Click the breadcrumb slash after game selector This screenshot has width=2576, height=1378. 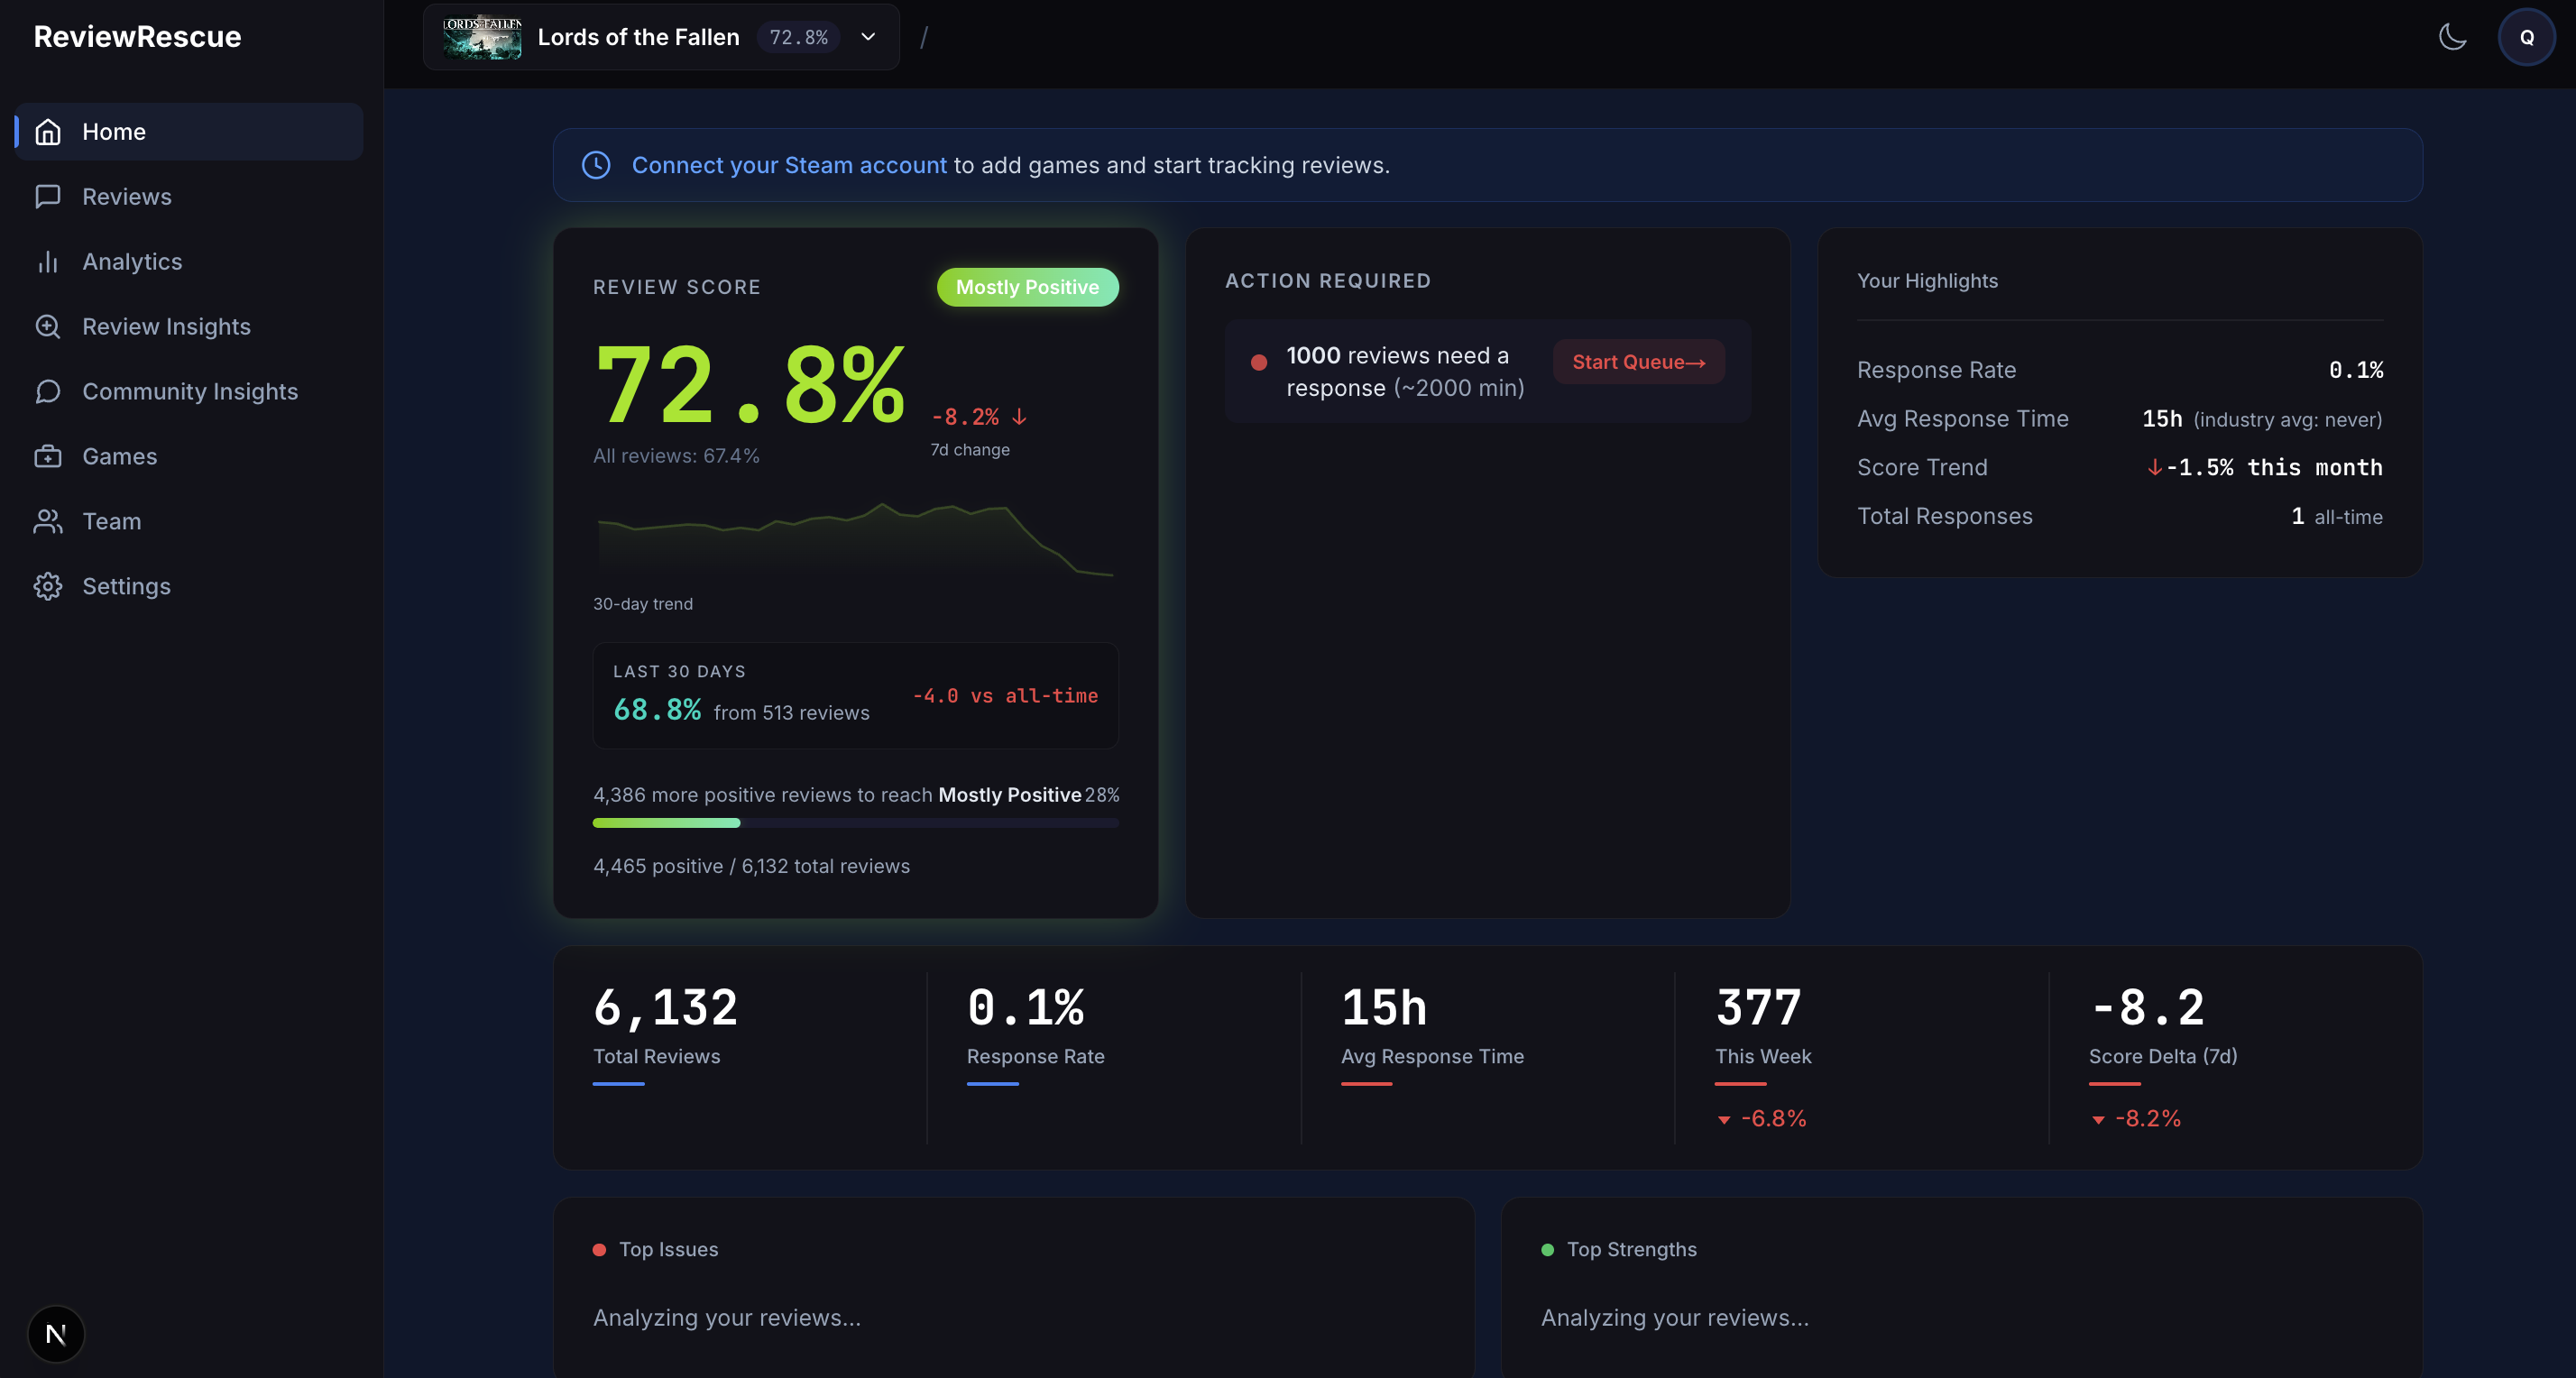pos(924,37)
